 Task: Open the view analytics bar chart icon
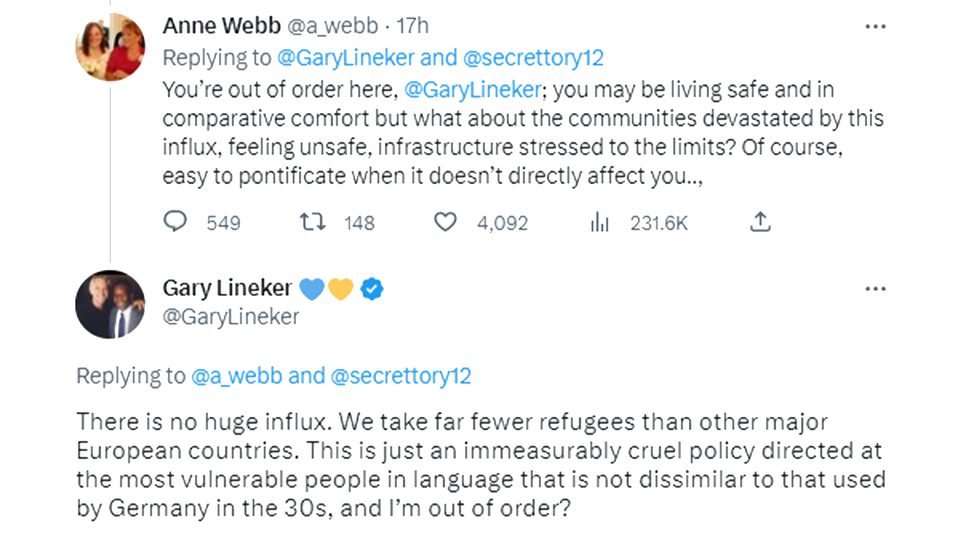point(599,222)
